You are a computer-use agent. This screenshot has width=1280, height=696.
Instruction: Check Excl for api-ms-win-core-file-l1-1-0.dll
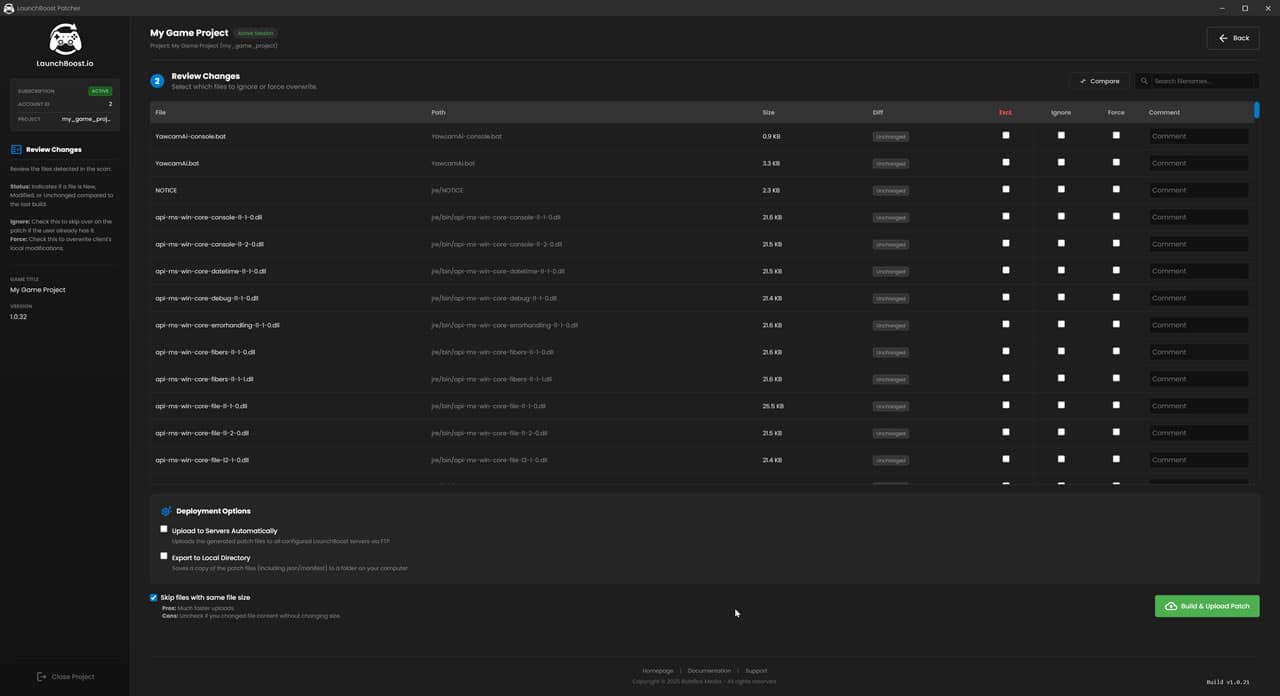click(1006, 405)
